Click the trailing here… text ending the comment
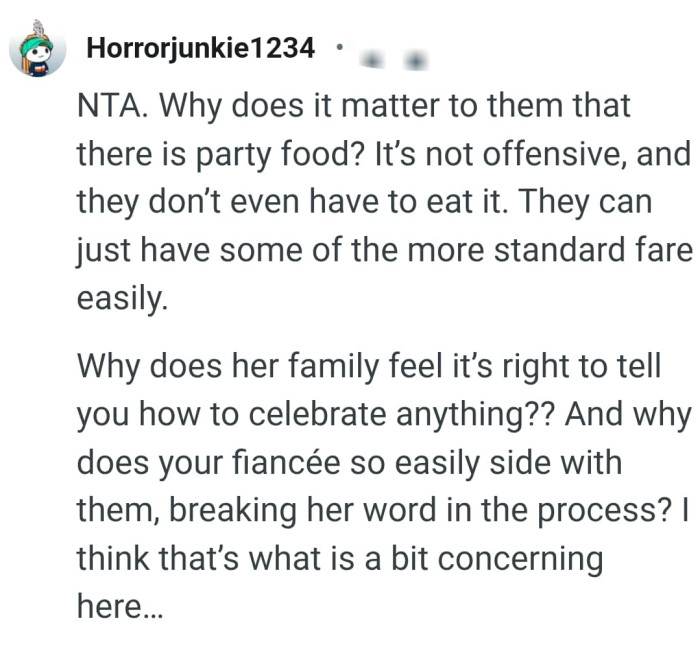Viewport: 700px width, 647px height. 110,606
